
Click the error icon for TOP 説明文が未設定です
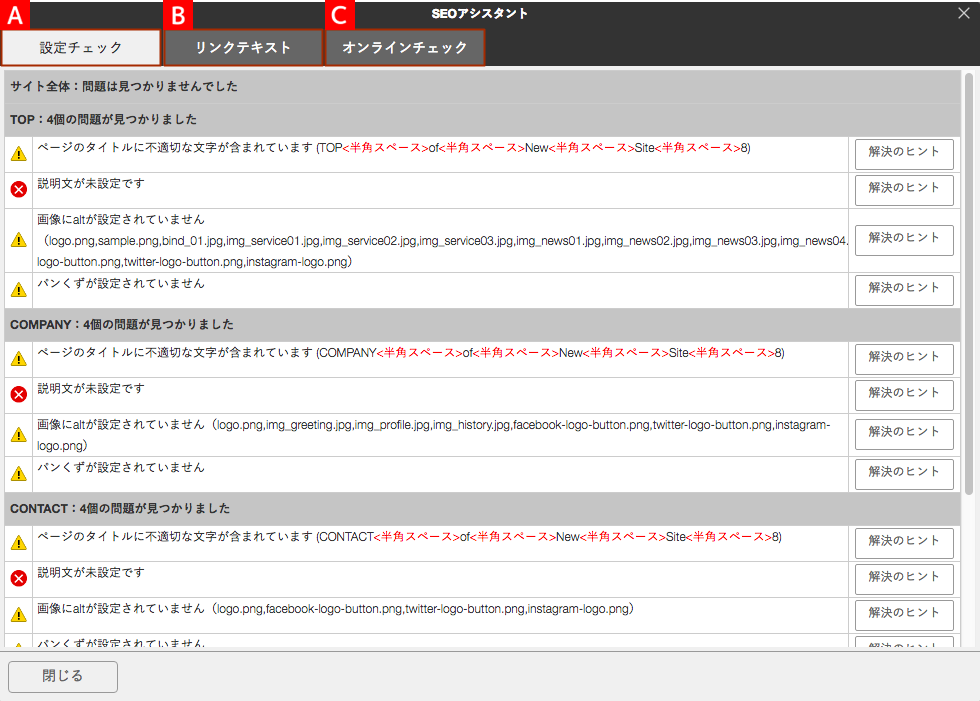coord(19,189)
